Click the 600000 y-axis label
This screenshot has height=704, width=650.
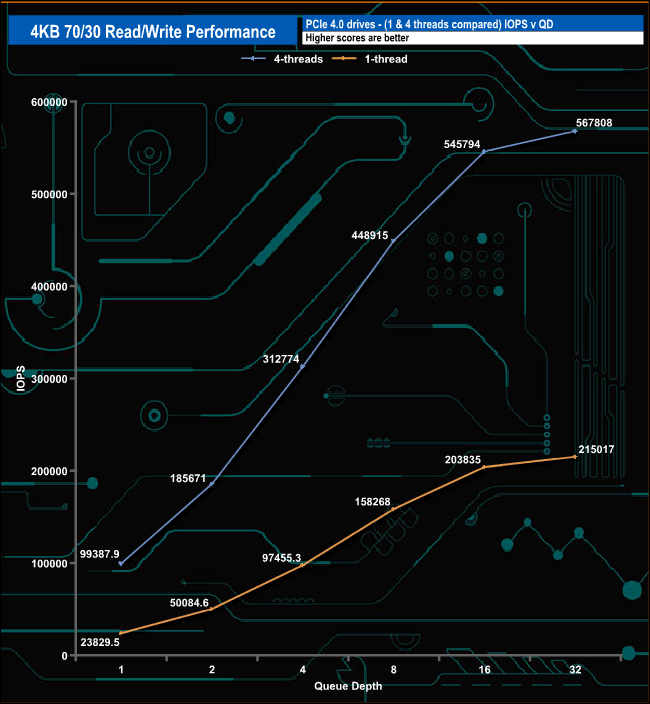point(49,102)
